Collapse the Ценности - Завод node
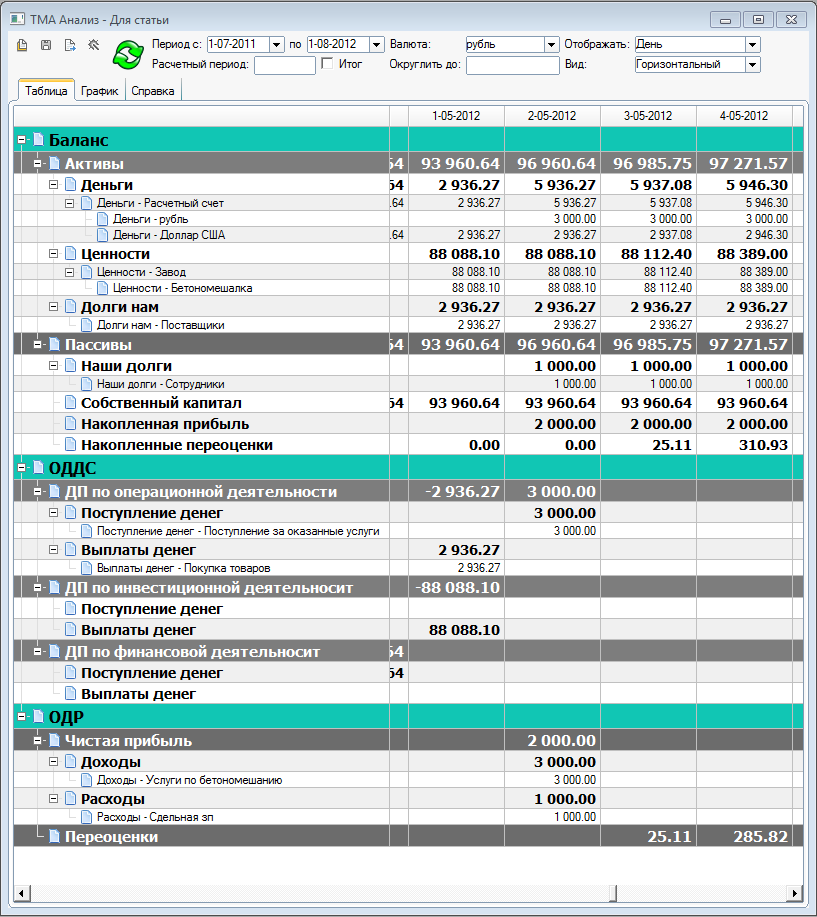This screenshot has width=817, height=917. pyautogui.click(x=70, y=272)
